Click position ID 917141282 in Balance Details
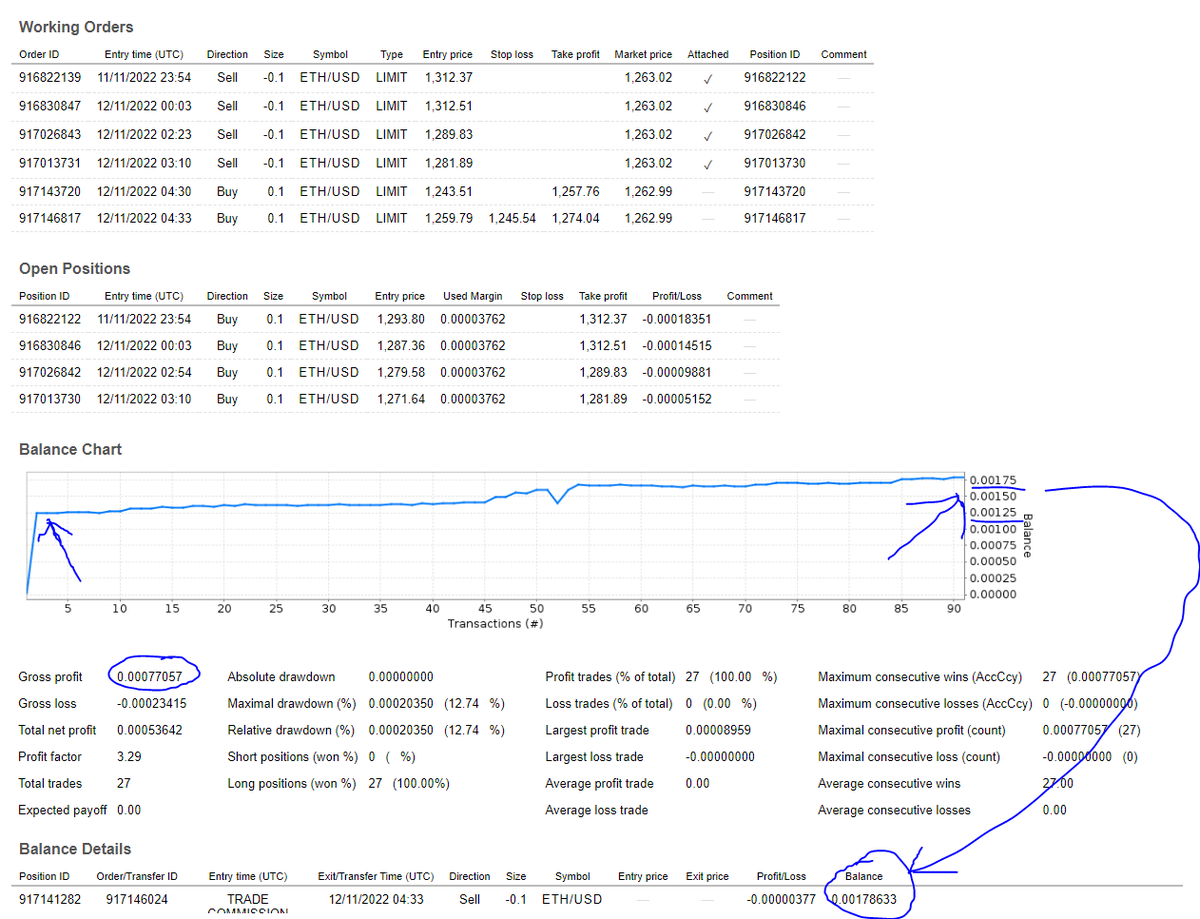Image resolution: width=1200 pixels, height=919 pixels. (52, 899)
